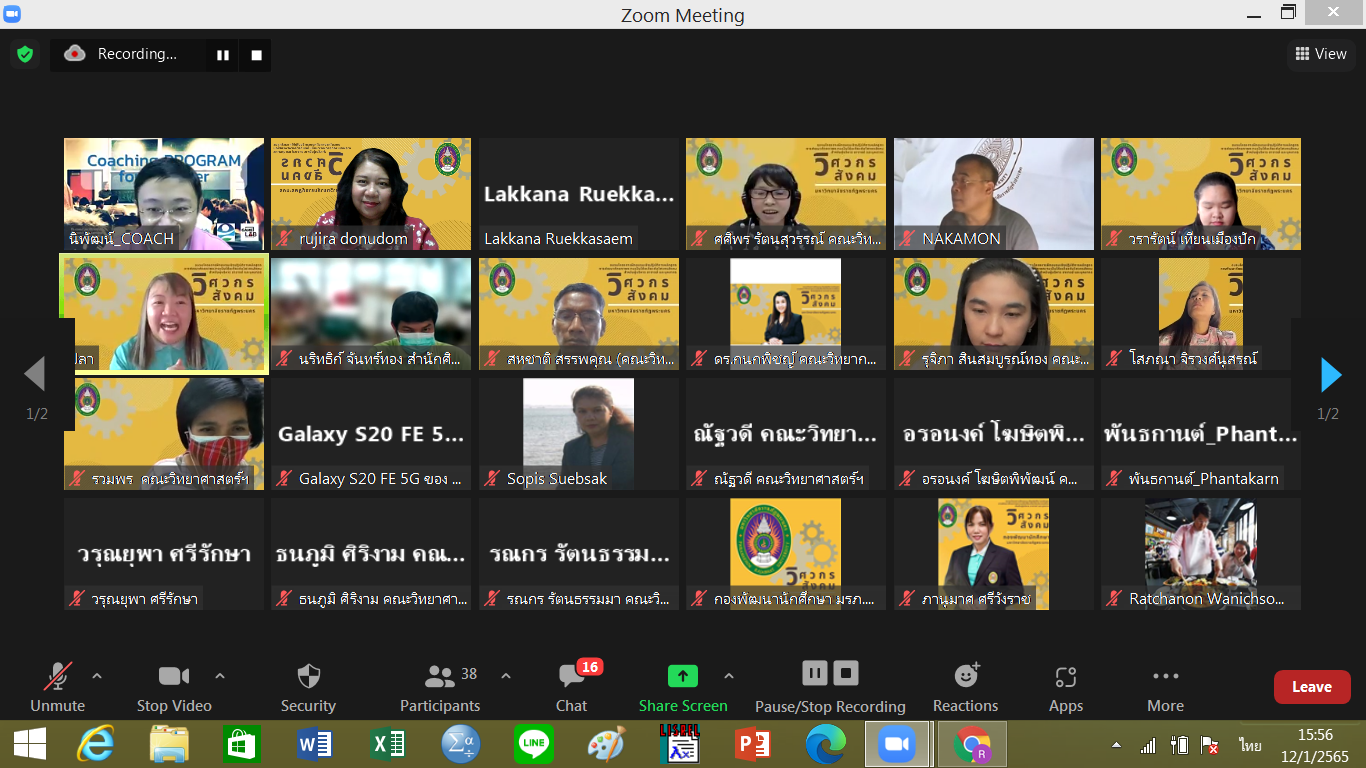Toggle Stop Video camera button
Screen dimensions: 1366x768
[x=173, y=687]
